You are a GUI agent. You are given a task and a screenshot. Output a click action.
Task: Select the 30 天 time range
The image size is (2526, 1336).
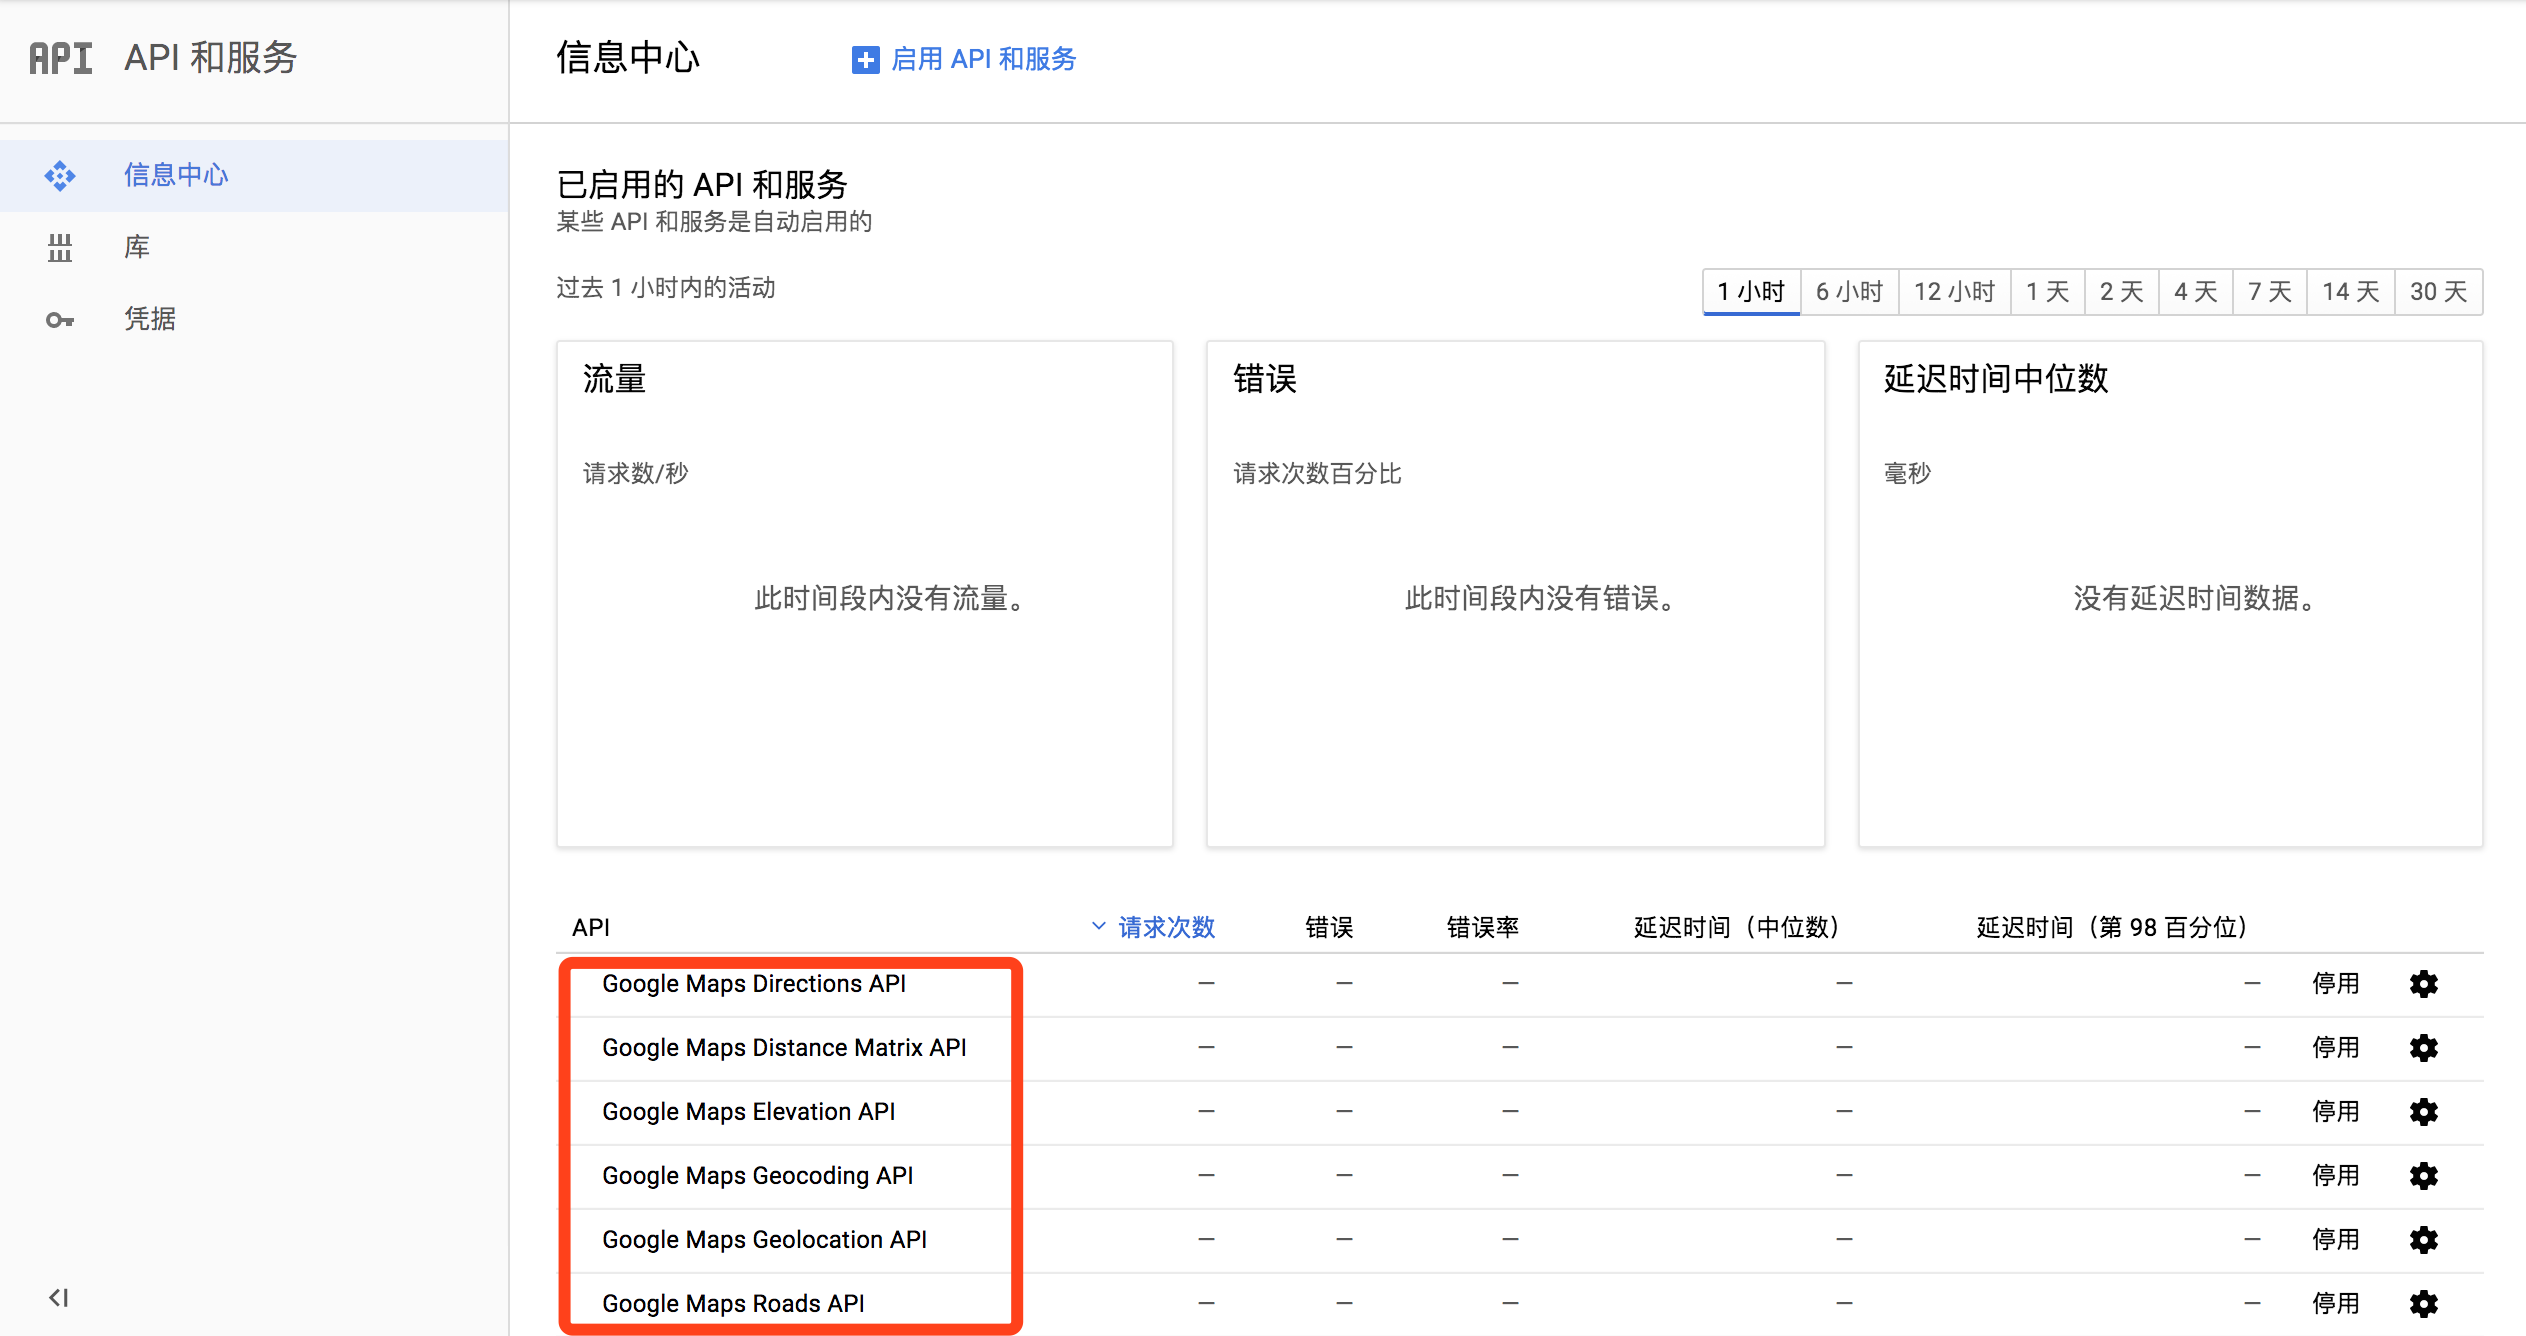pyautogui.click(x=2438, y=292)
